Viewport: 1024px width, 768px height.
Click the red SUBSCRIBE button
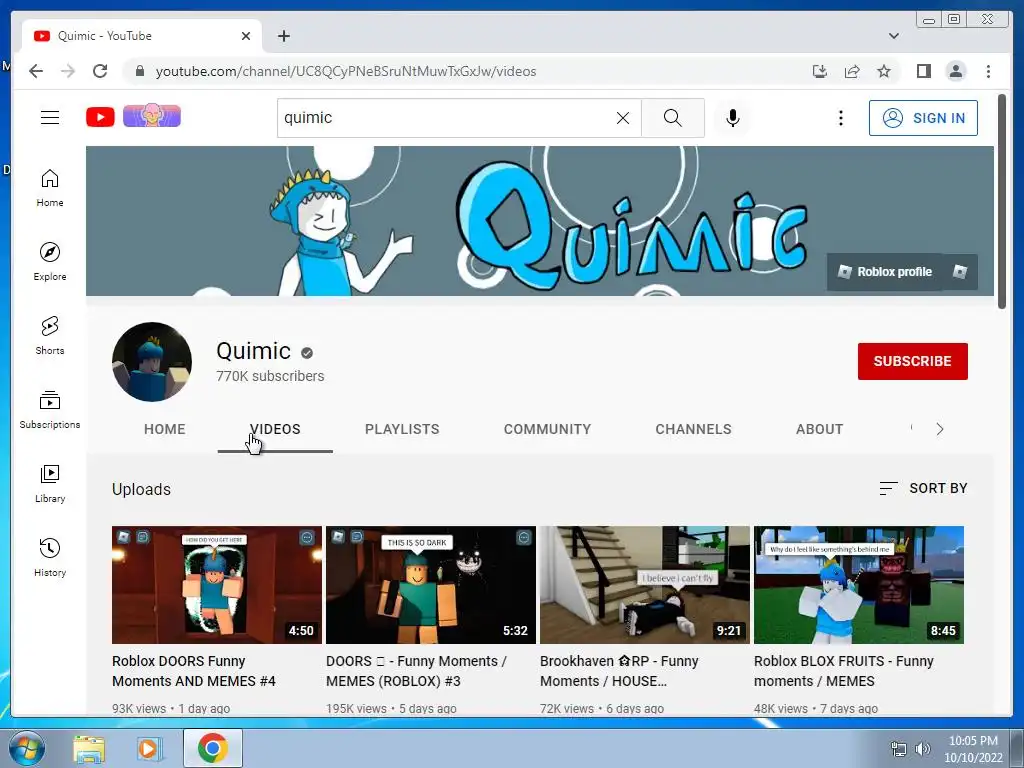tap(912, 361)
